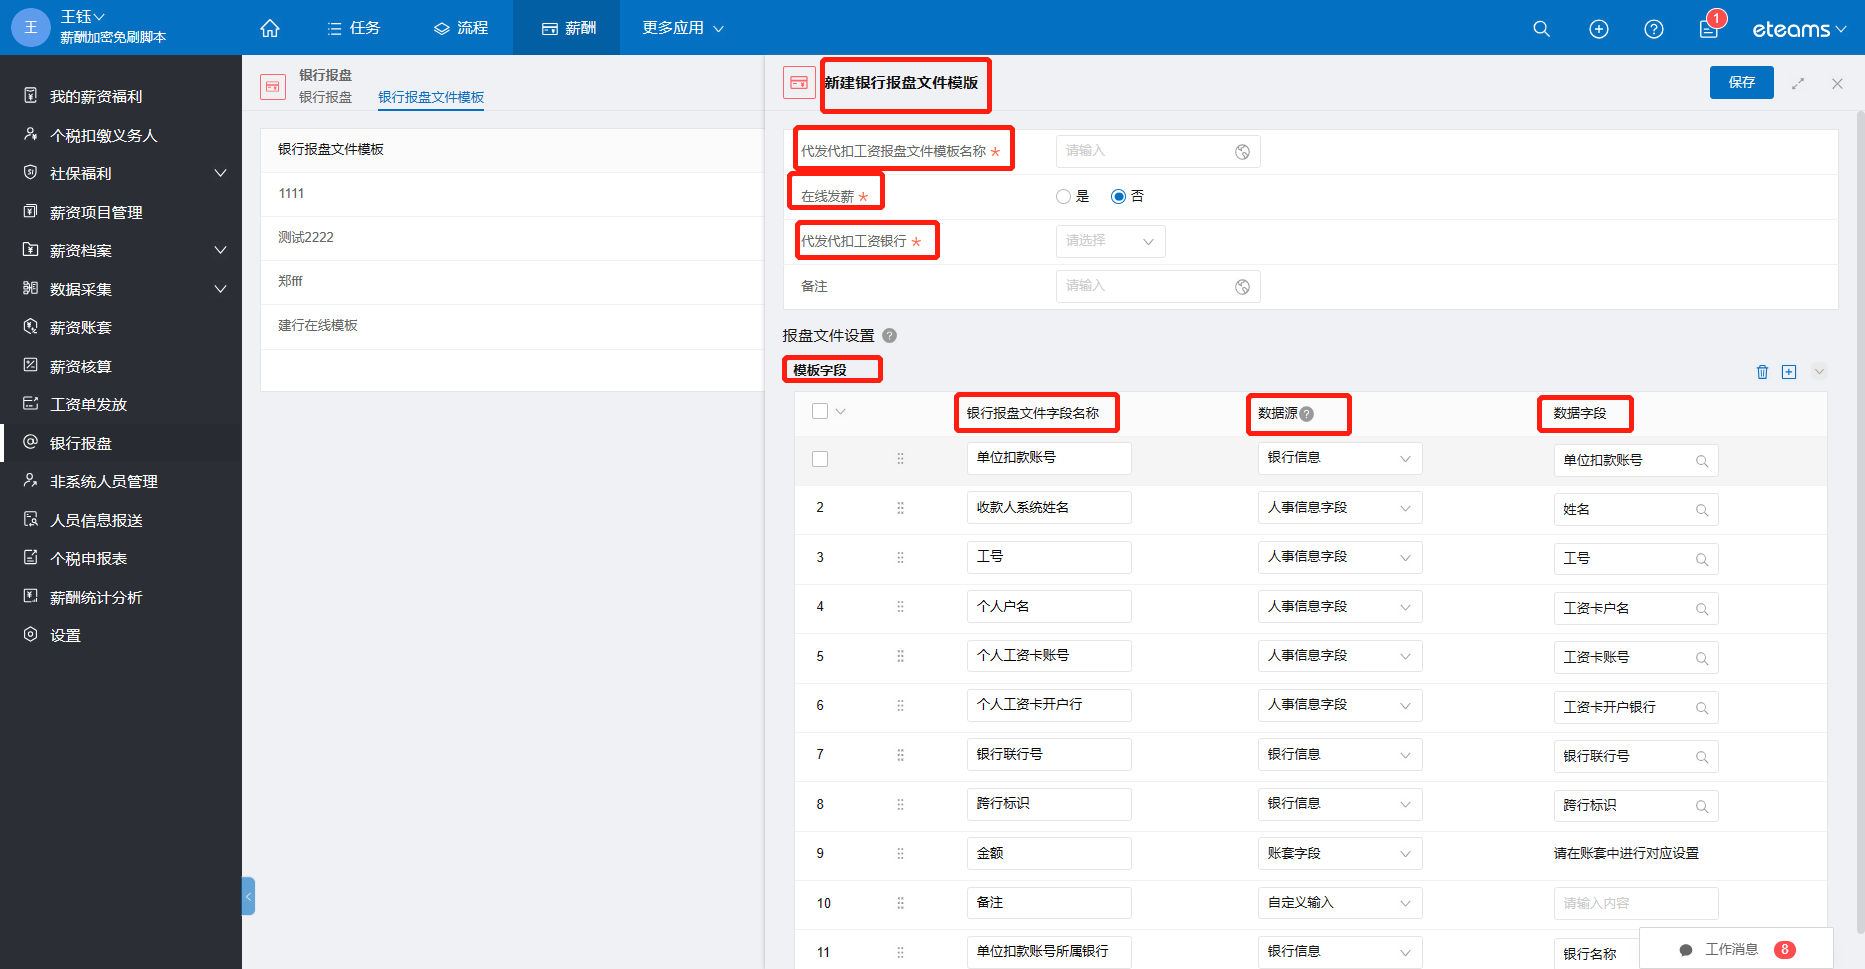Open template 1111 in list
1865x969 pixels.
point(291,193)
